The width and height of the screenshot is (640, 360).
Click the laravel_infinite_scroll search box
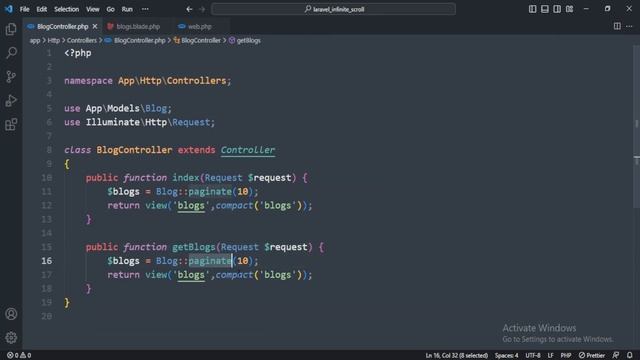coord(333,9)
